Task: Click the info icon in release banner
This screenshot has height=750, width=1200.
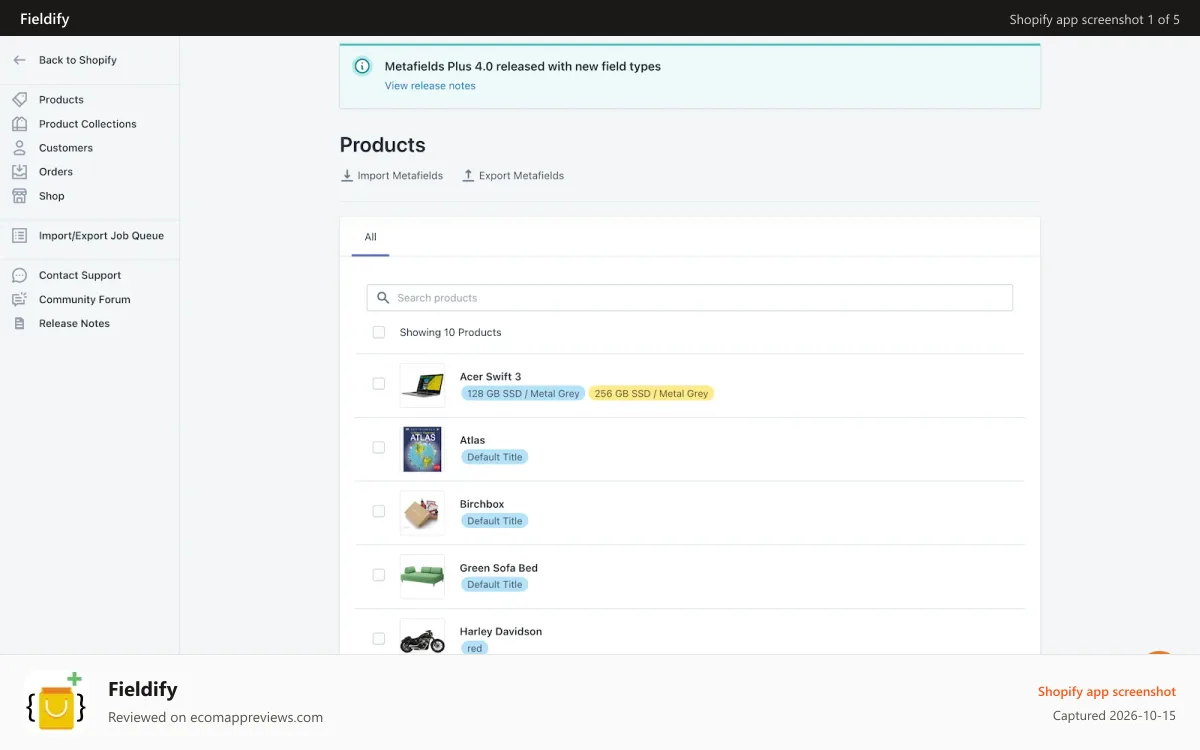Action: [362, 66]
